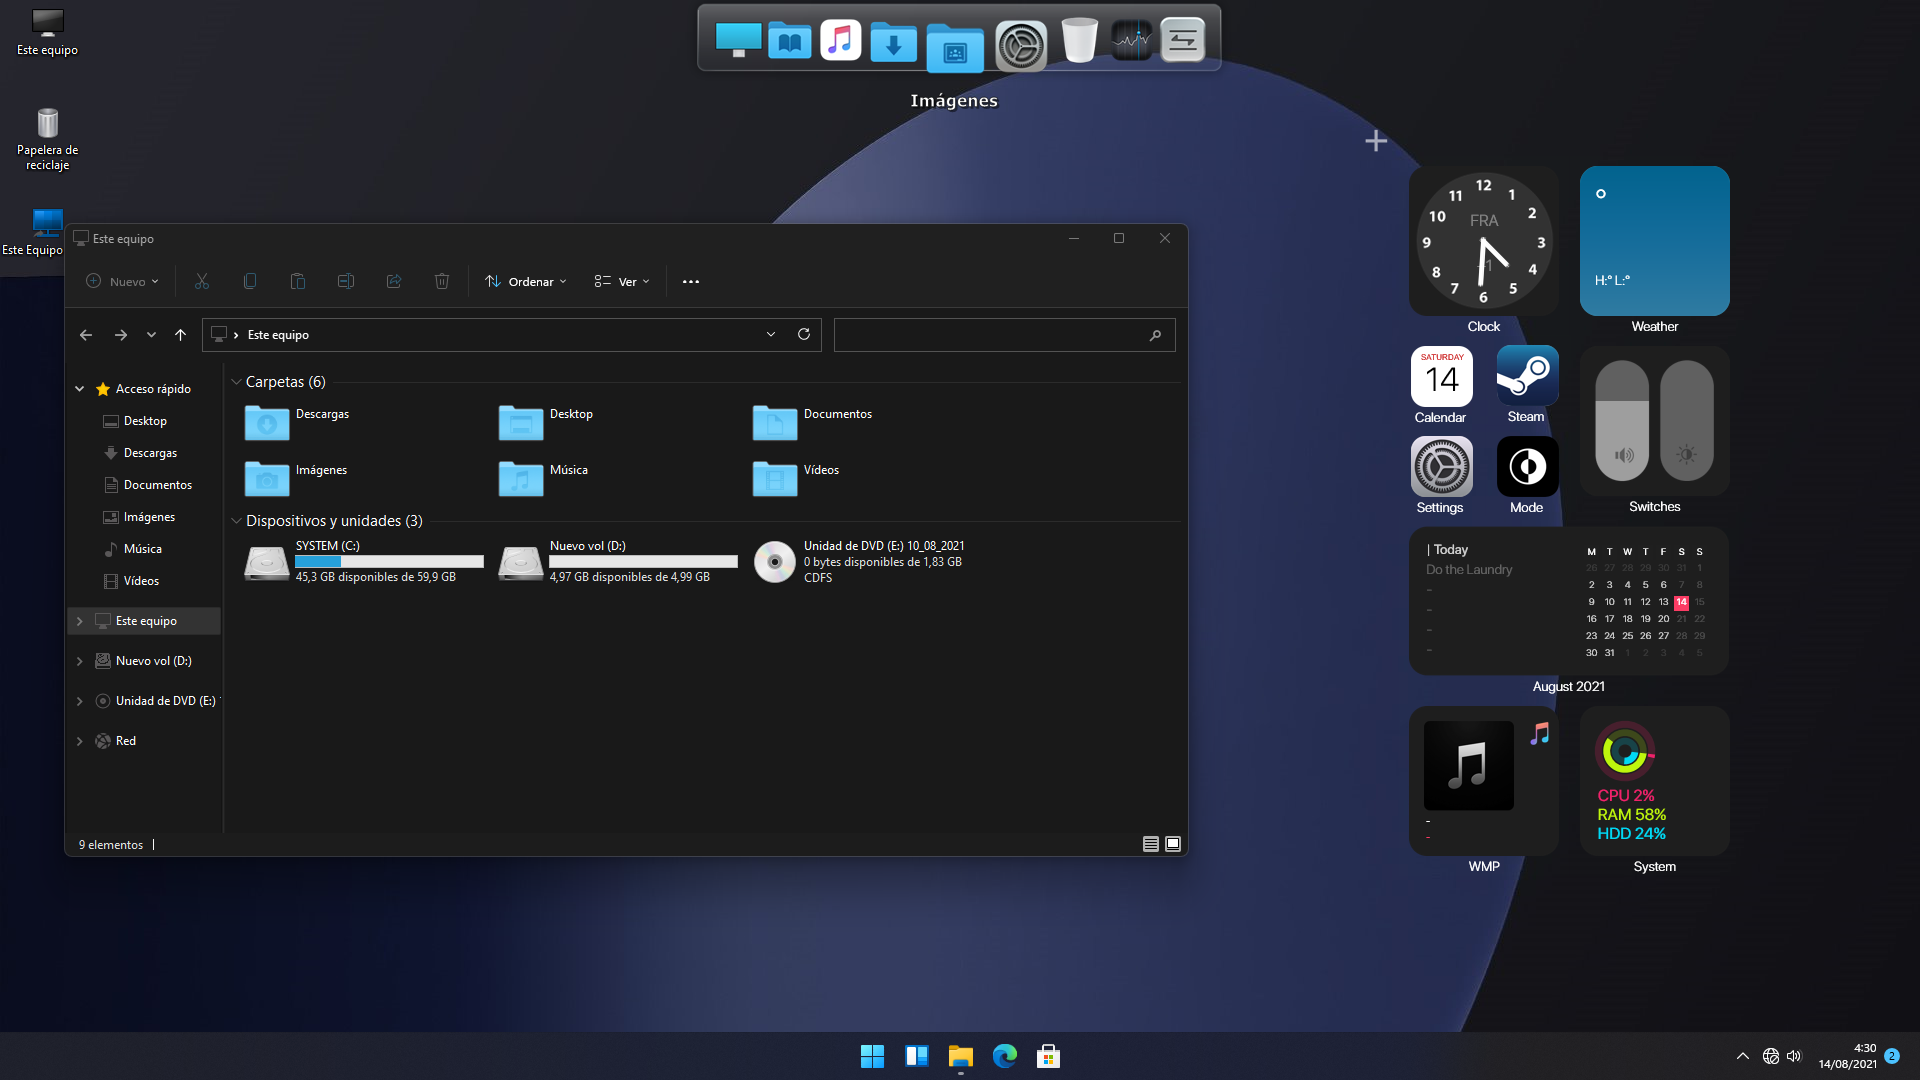Open the book library folder in dock

pos(790,41)
